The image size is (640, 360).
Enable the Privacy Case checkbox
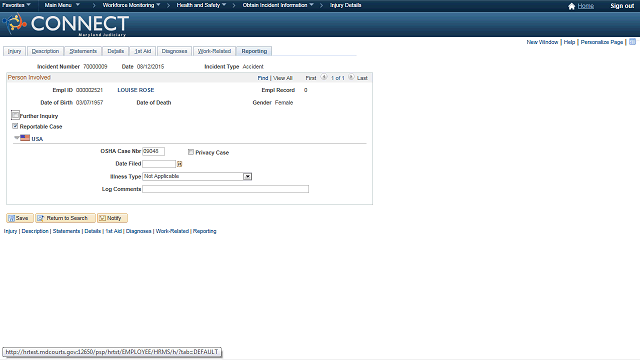point(191,152)
